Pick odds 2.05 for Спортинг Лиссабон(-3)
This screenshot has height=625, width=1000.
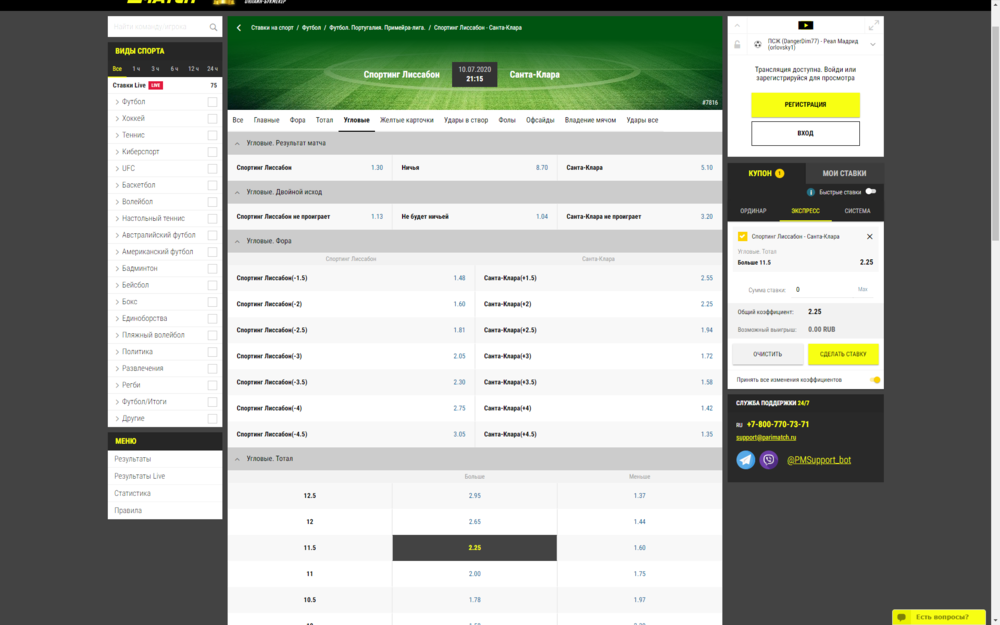(x=459, y=357)
